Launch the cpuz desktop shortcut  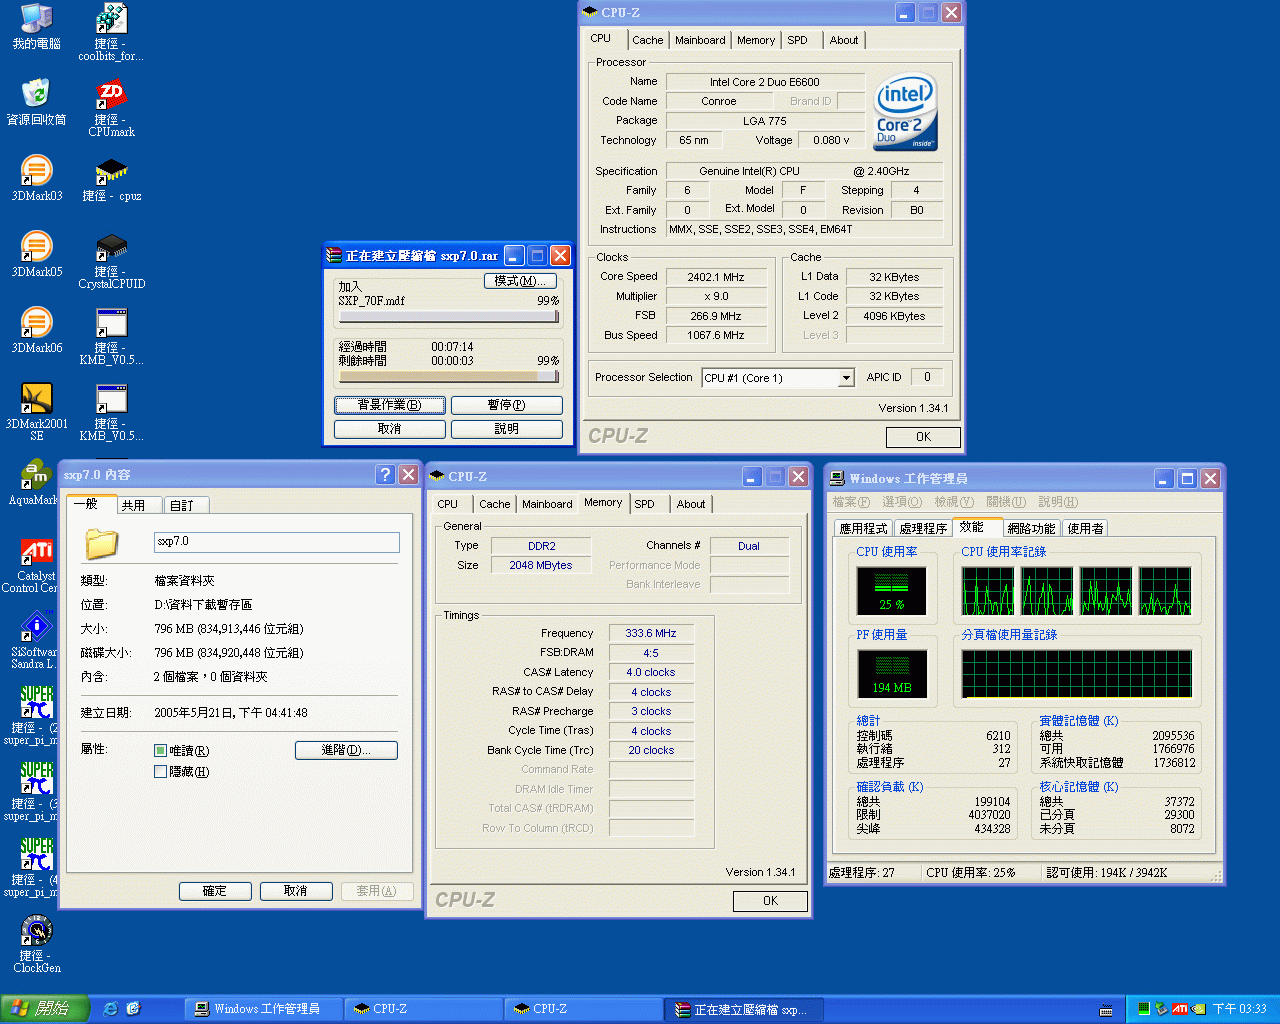111,178
